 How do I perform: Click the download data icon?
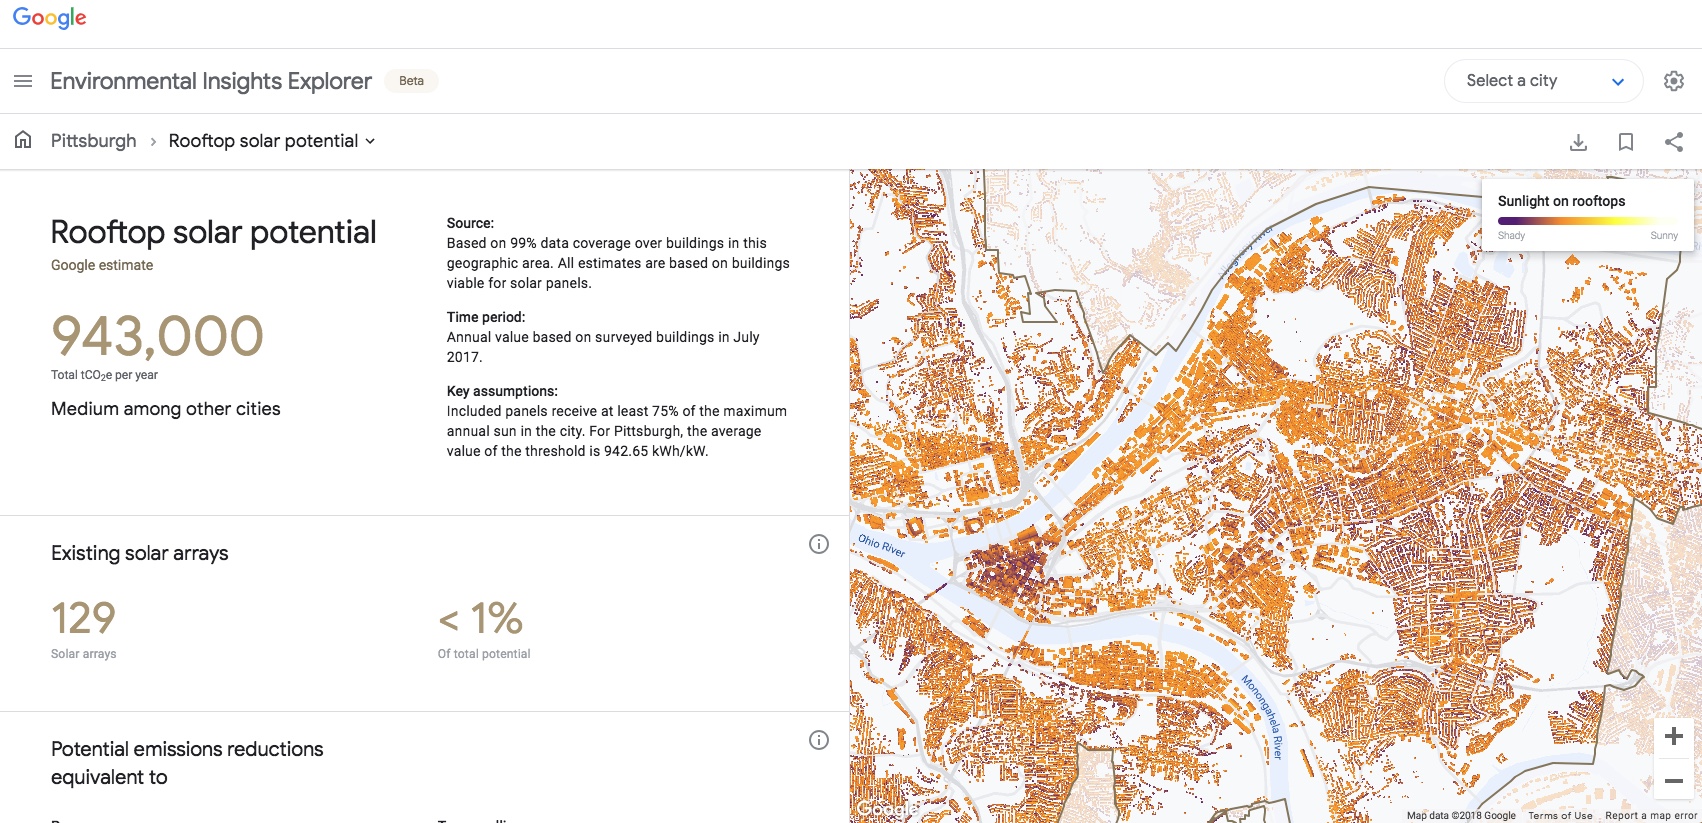pos(1578,142)
